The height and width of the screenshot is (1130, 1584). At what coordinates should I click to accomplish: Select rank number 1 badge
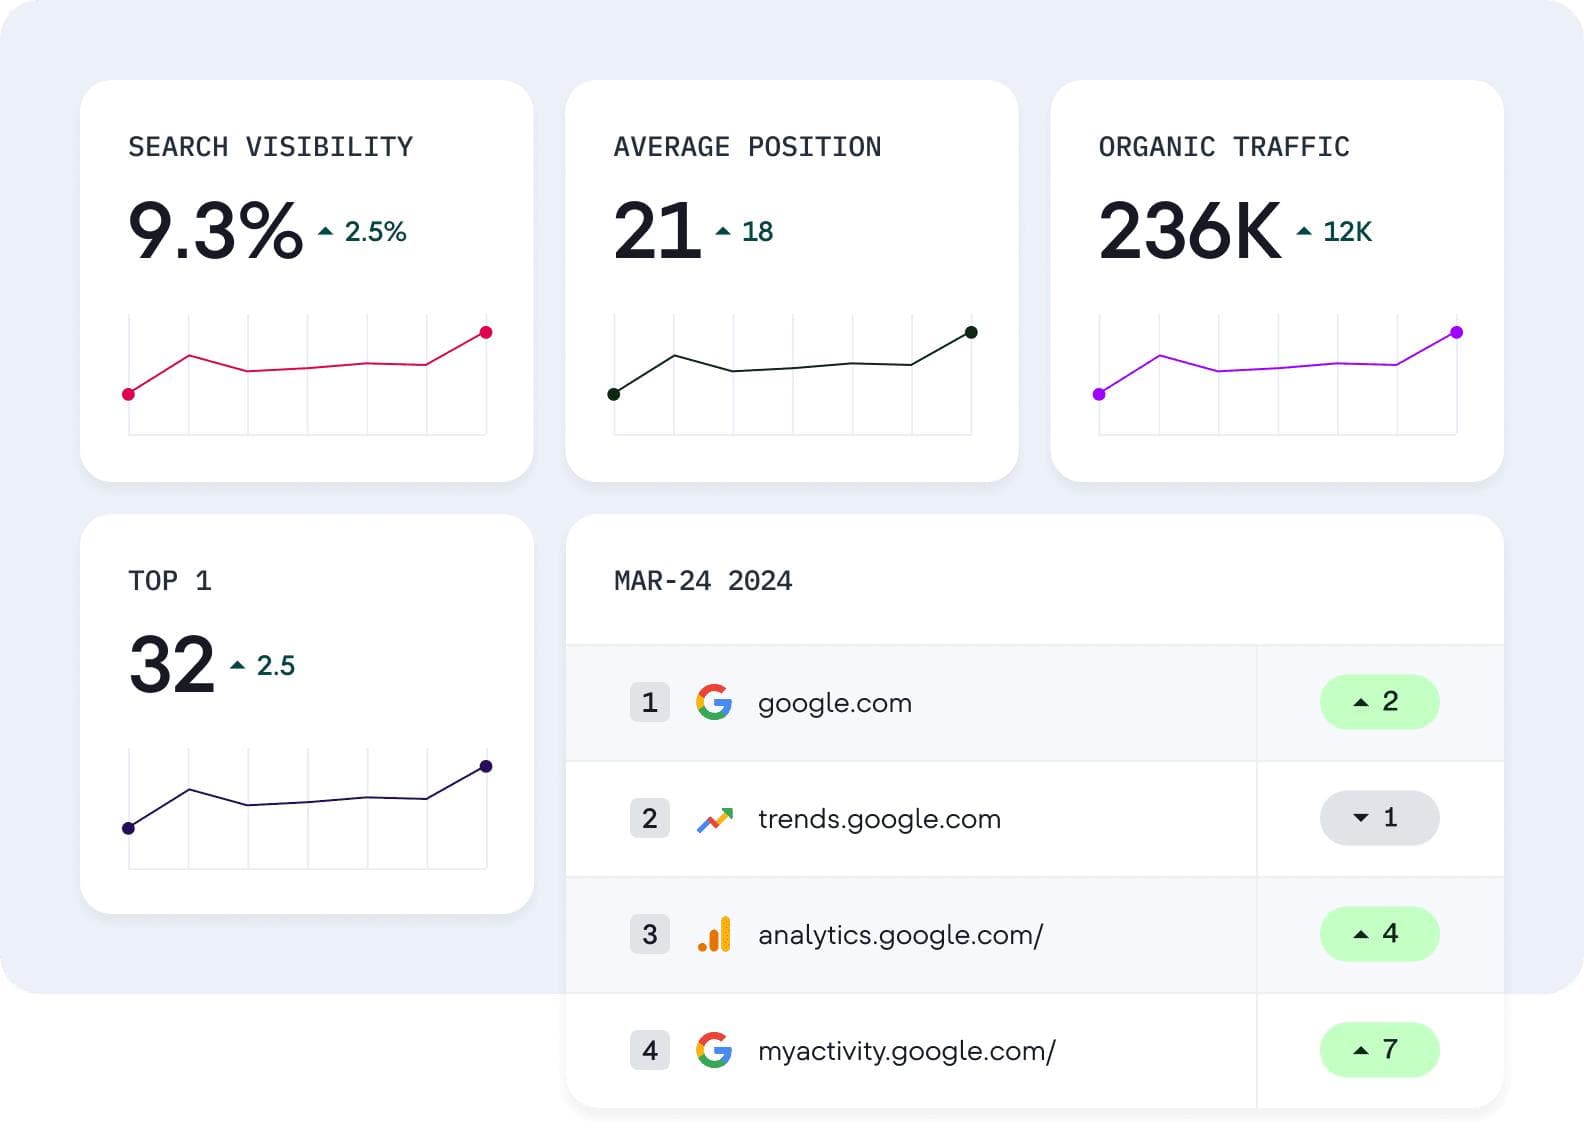[650, 702]
